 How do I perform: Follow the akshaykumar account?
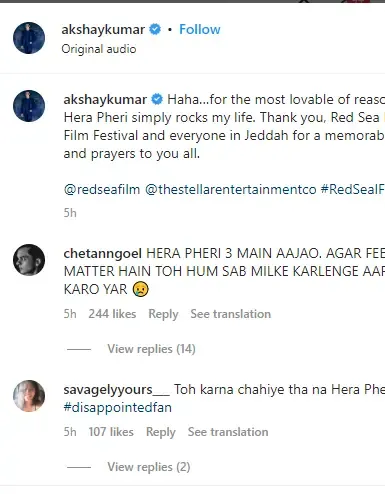point(200,29)
